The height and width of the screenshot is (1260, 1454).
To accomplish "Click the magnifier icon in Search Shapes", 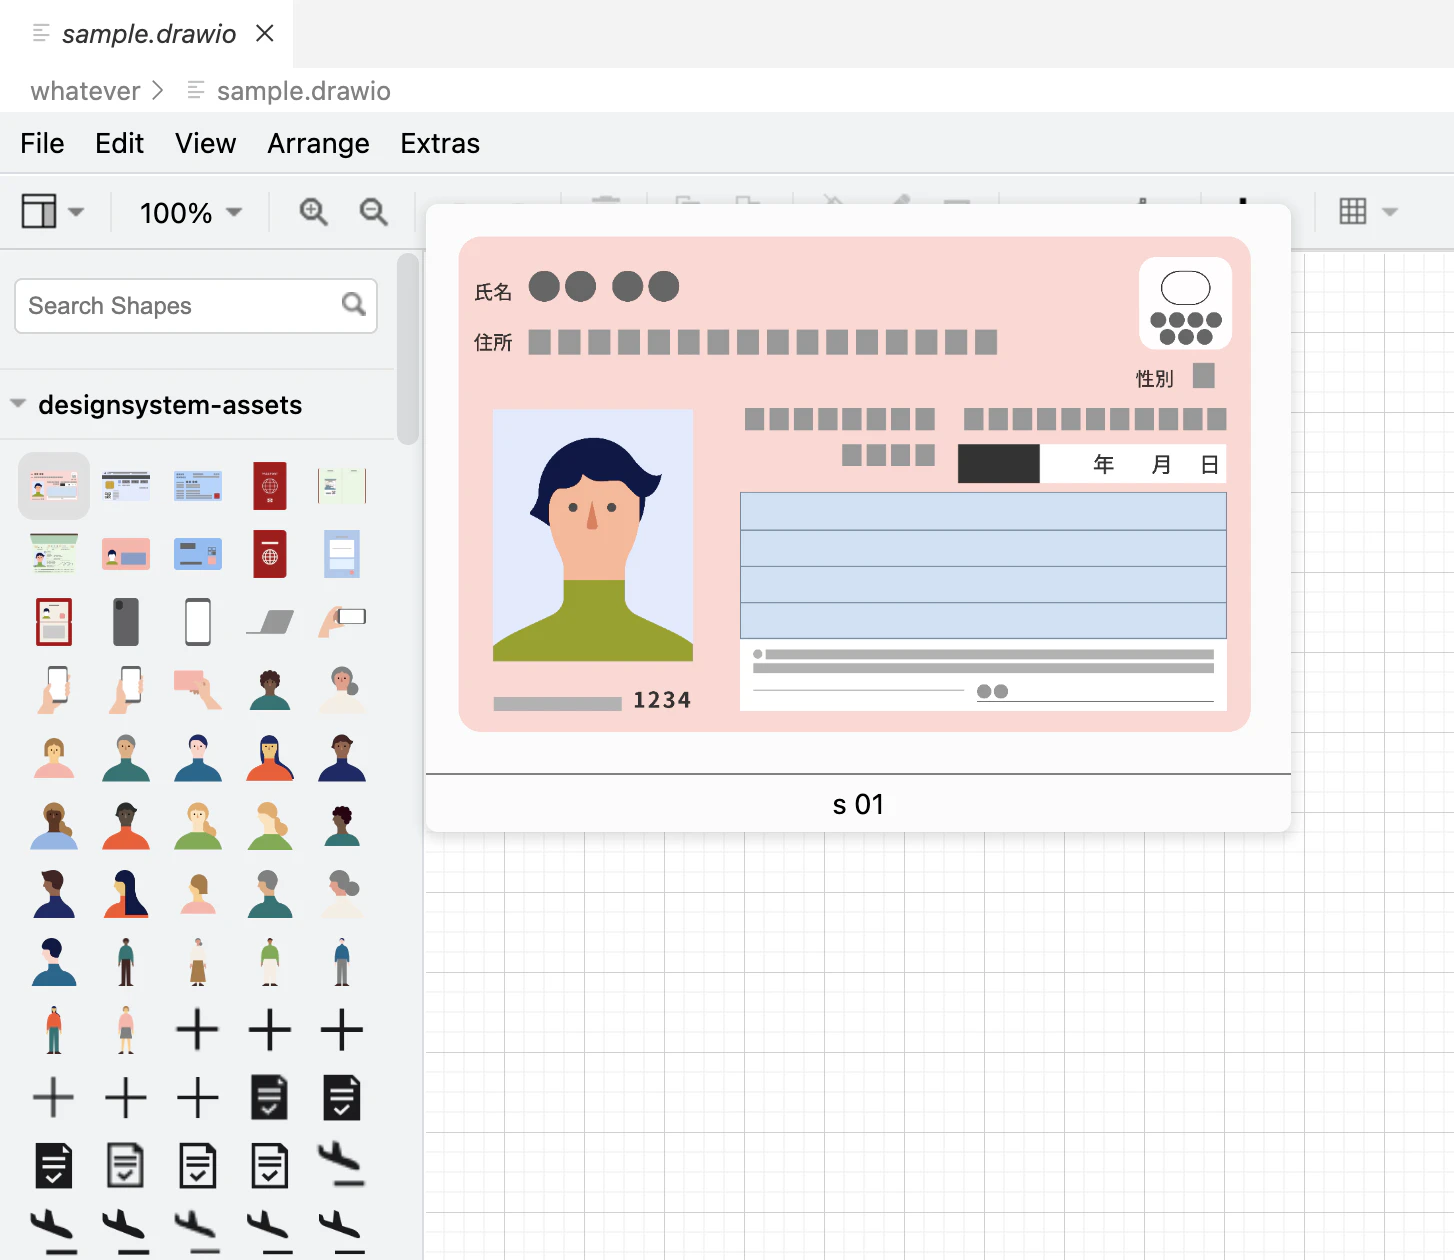I will pyautogui.click(x=354, y=304).
